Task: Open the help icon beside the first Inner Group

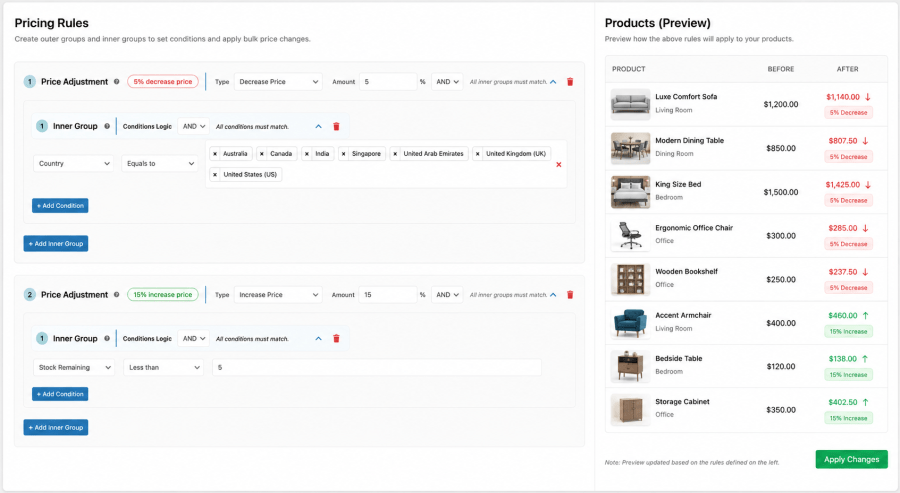Action: tap(107, 126)
